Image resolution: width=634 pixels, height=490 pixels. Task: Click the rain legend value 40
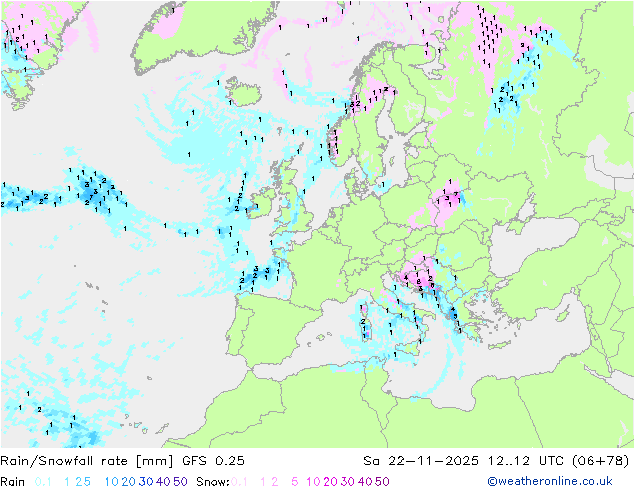(x=163, y=482)
